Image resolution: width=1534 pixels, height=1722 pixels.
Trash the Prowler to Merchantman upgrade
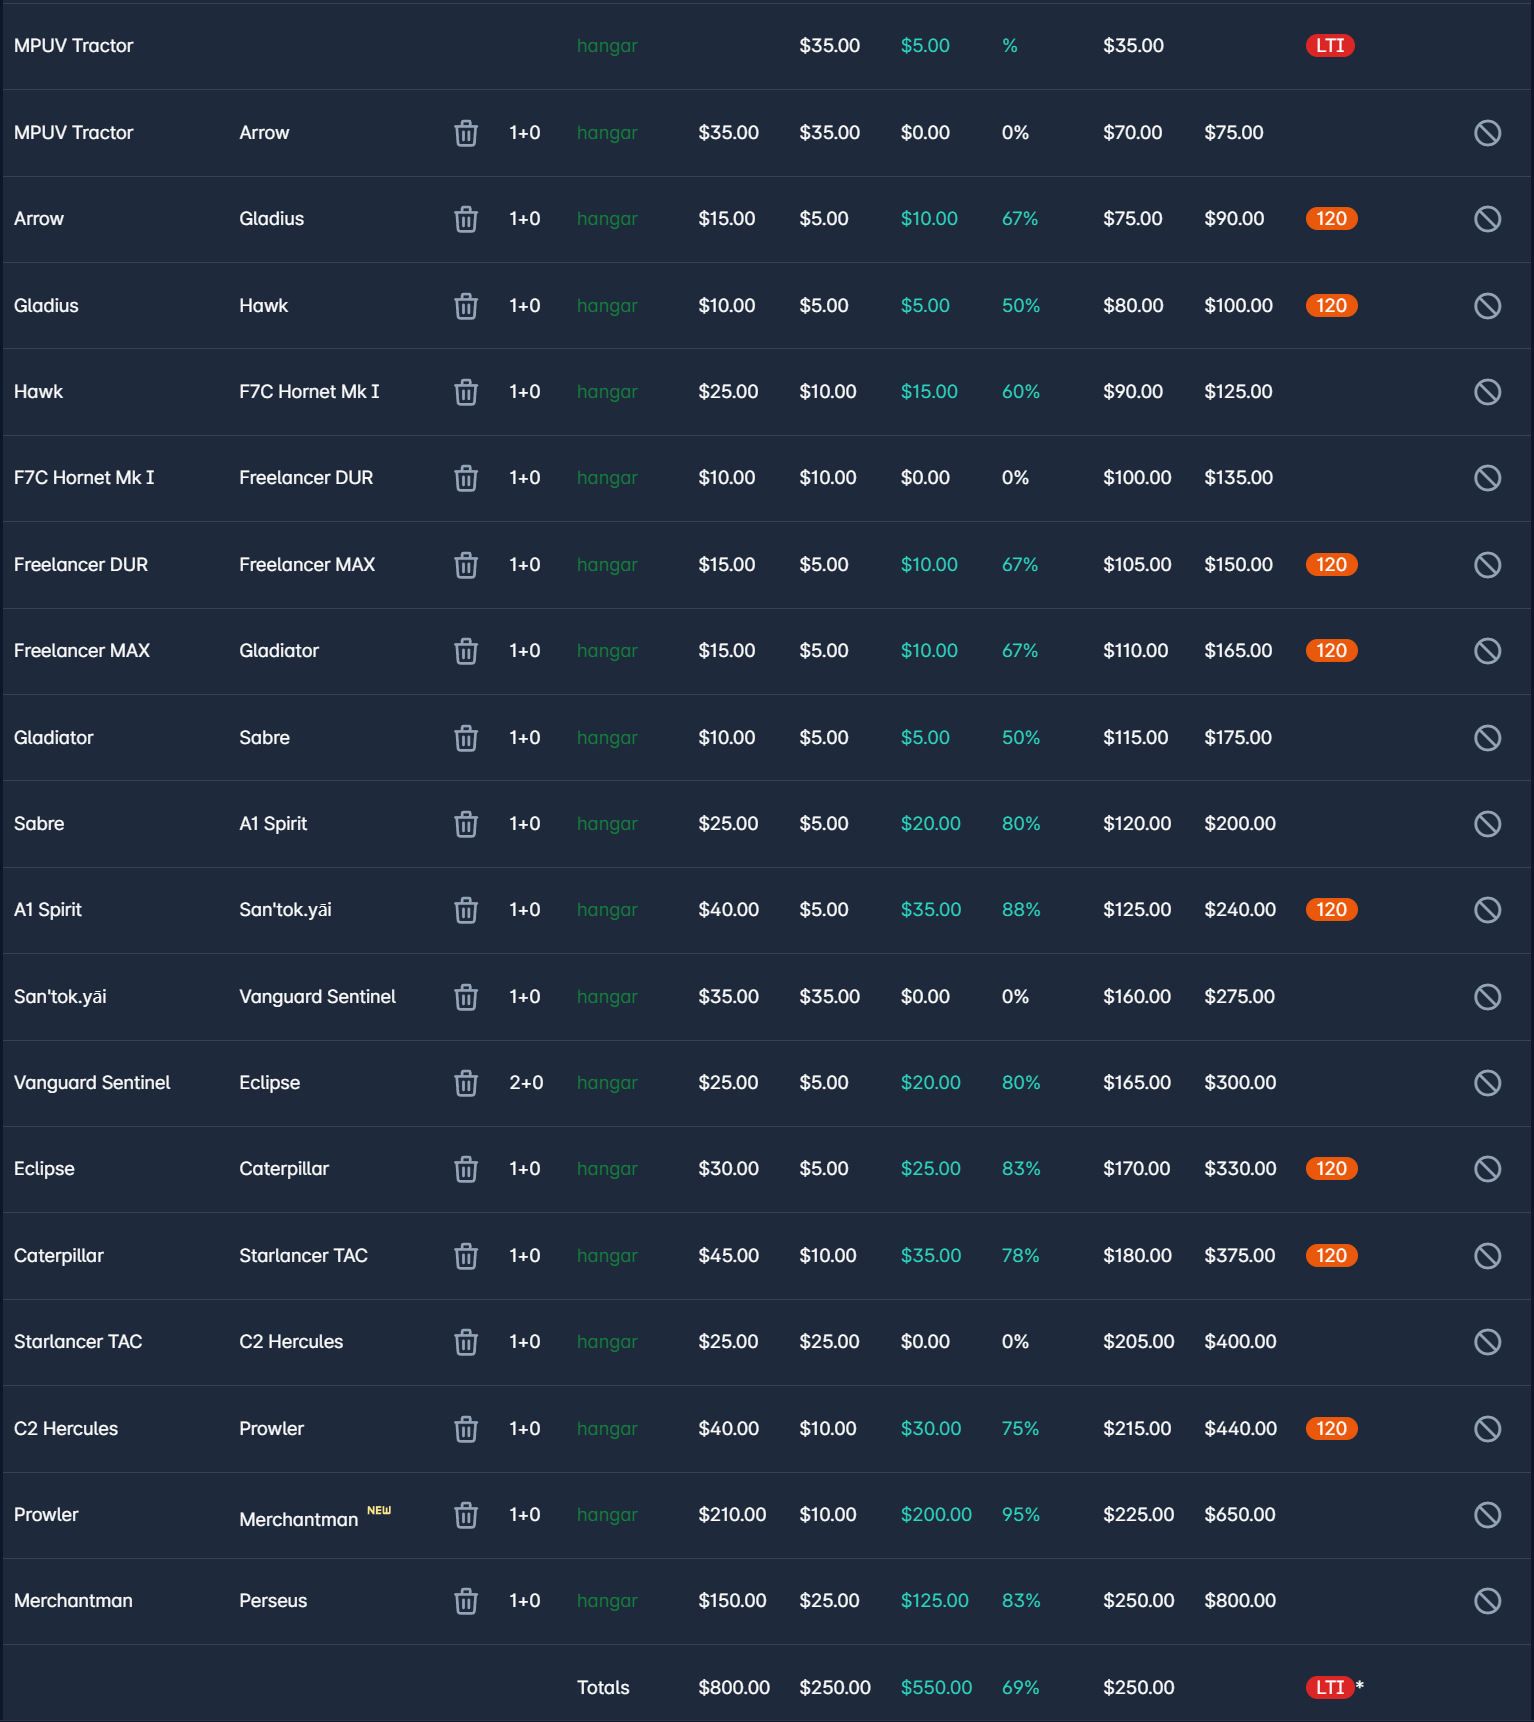tap(466, 1515)
